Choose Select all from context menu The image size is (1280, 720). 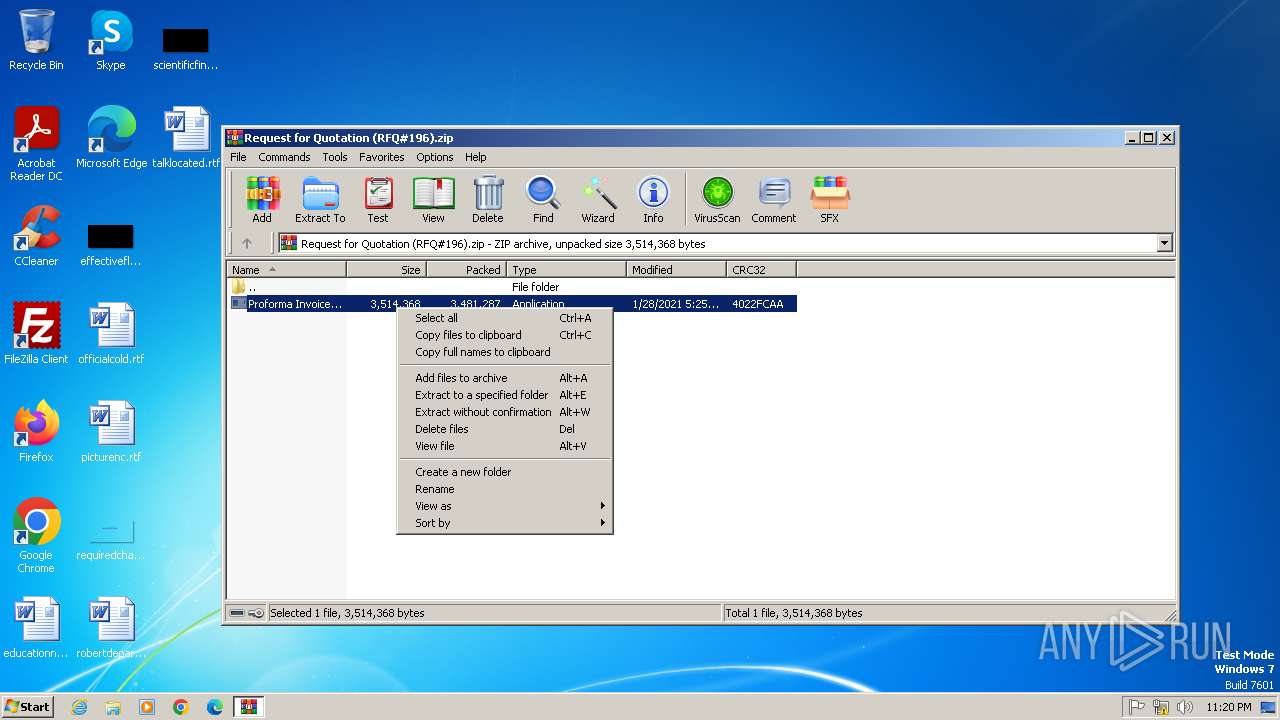pos(505,318)
